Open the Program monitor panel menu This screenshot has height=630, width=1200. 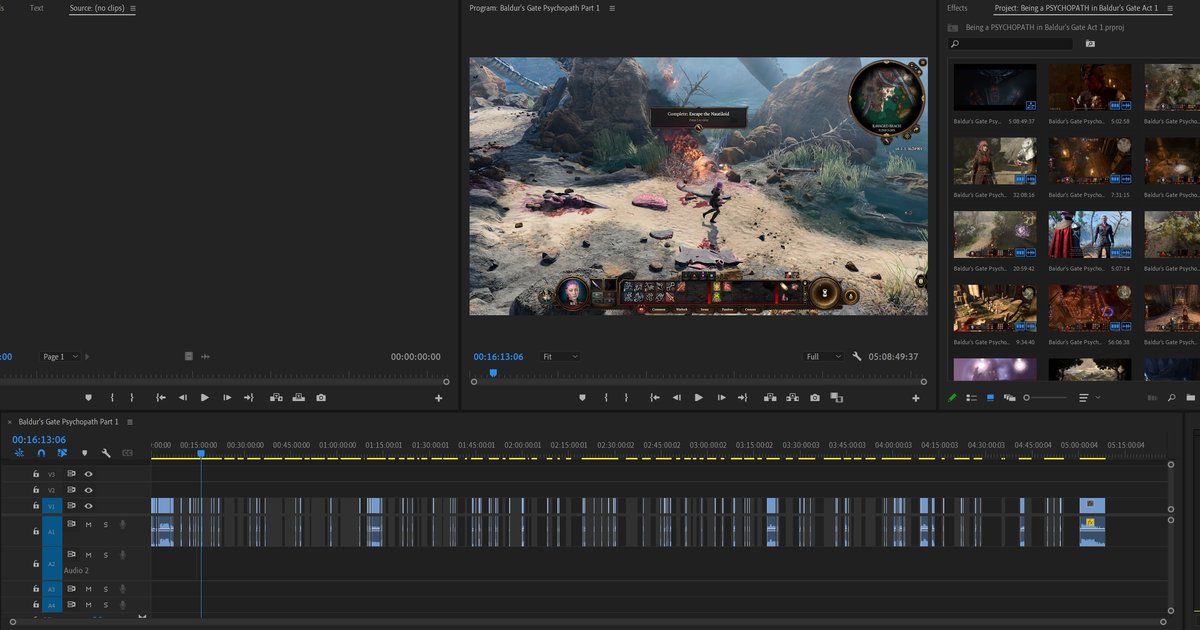(612, 8)
